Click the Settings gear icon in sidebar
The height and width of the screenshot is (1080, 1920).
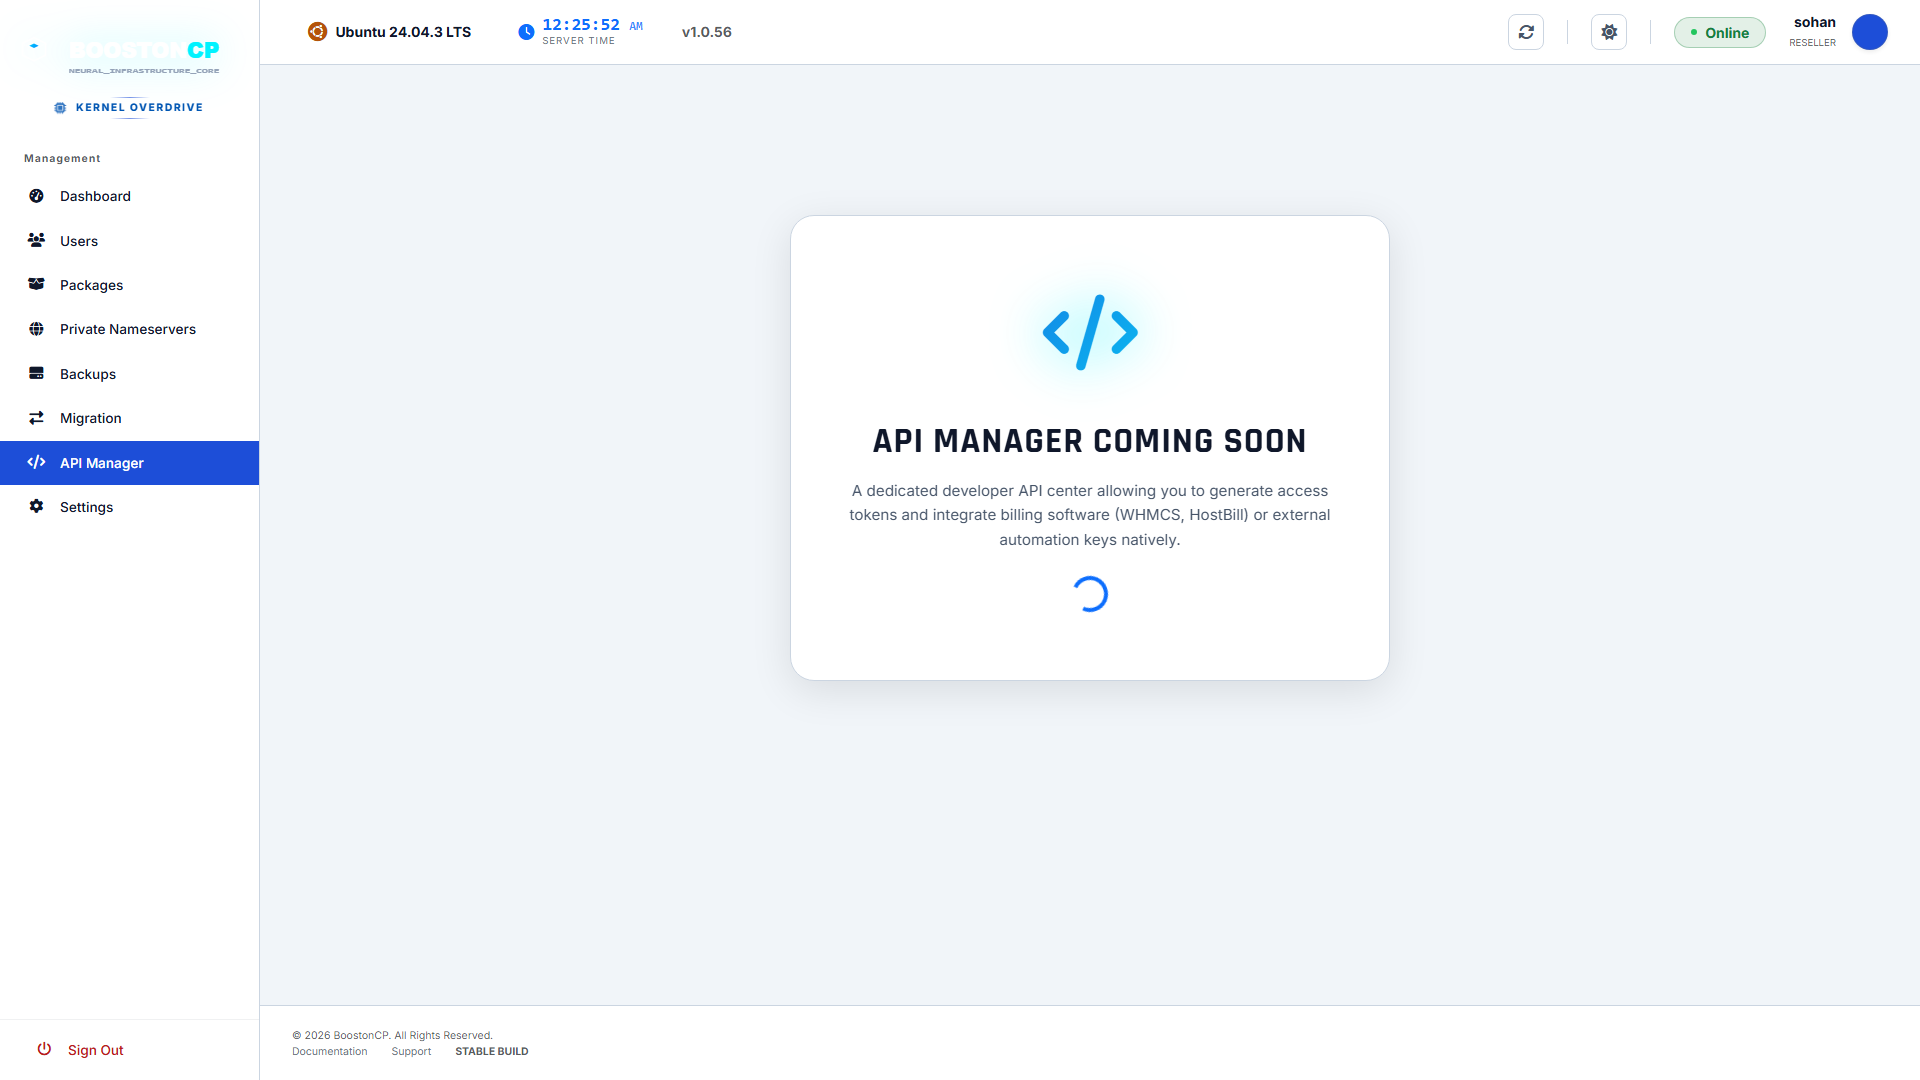[x=37, y=506]
